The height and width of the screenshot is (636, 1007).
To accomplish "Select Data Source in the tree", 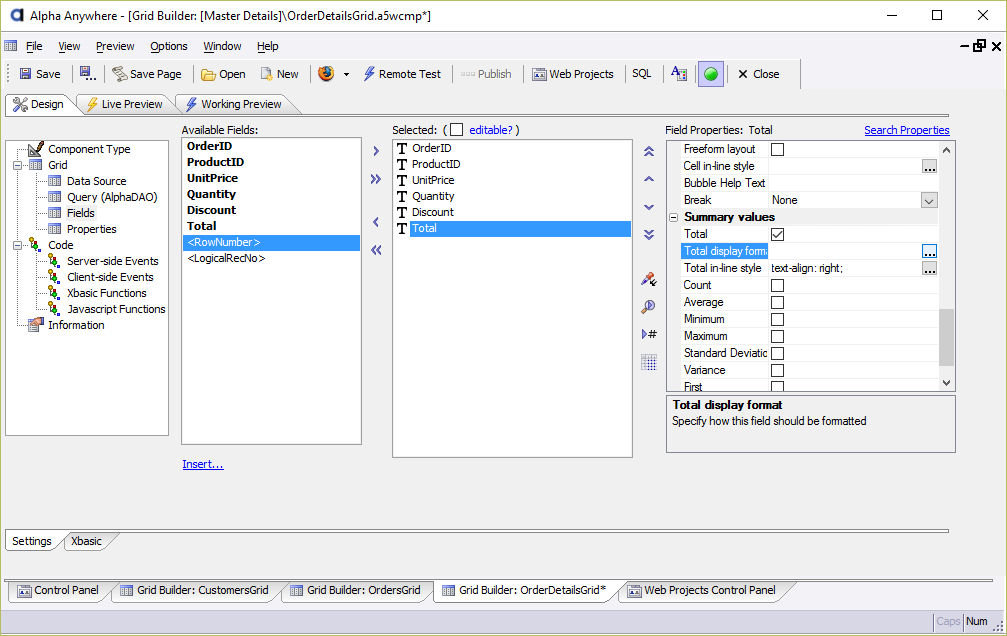I will (96, 181).
